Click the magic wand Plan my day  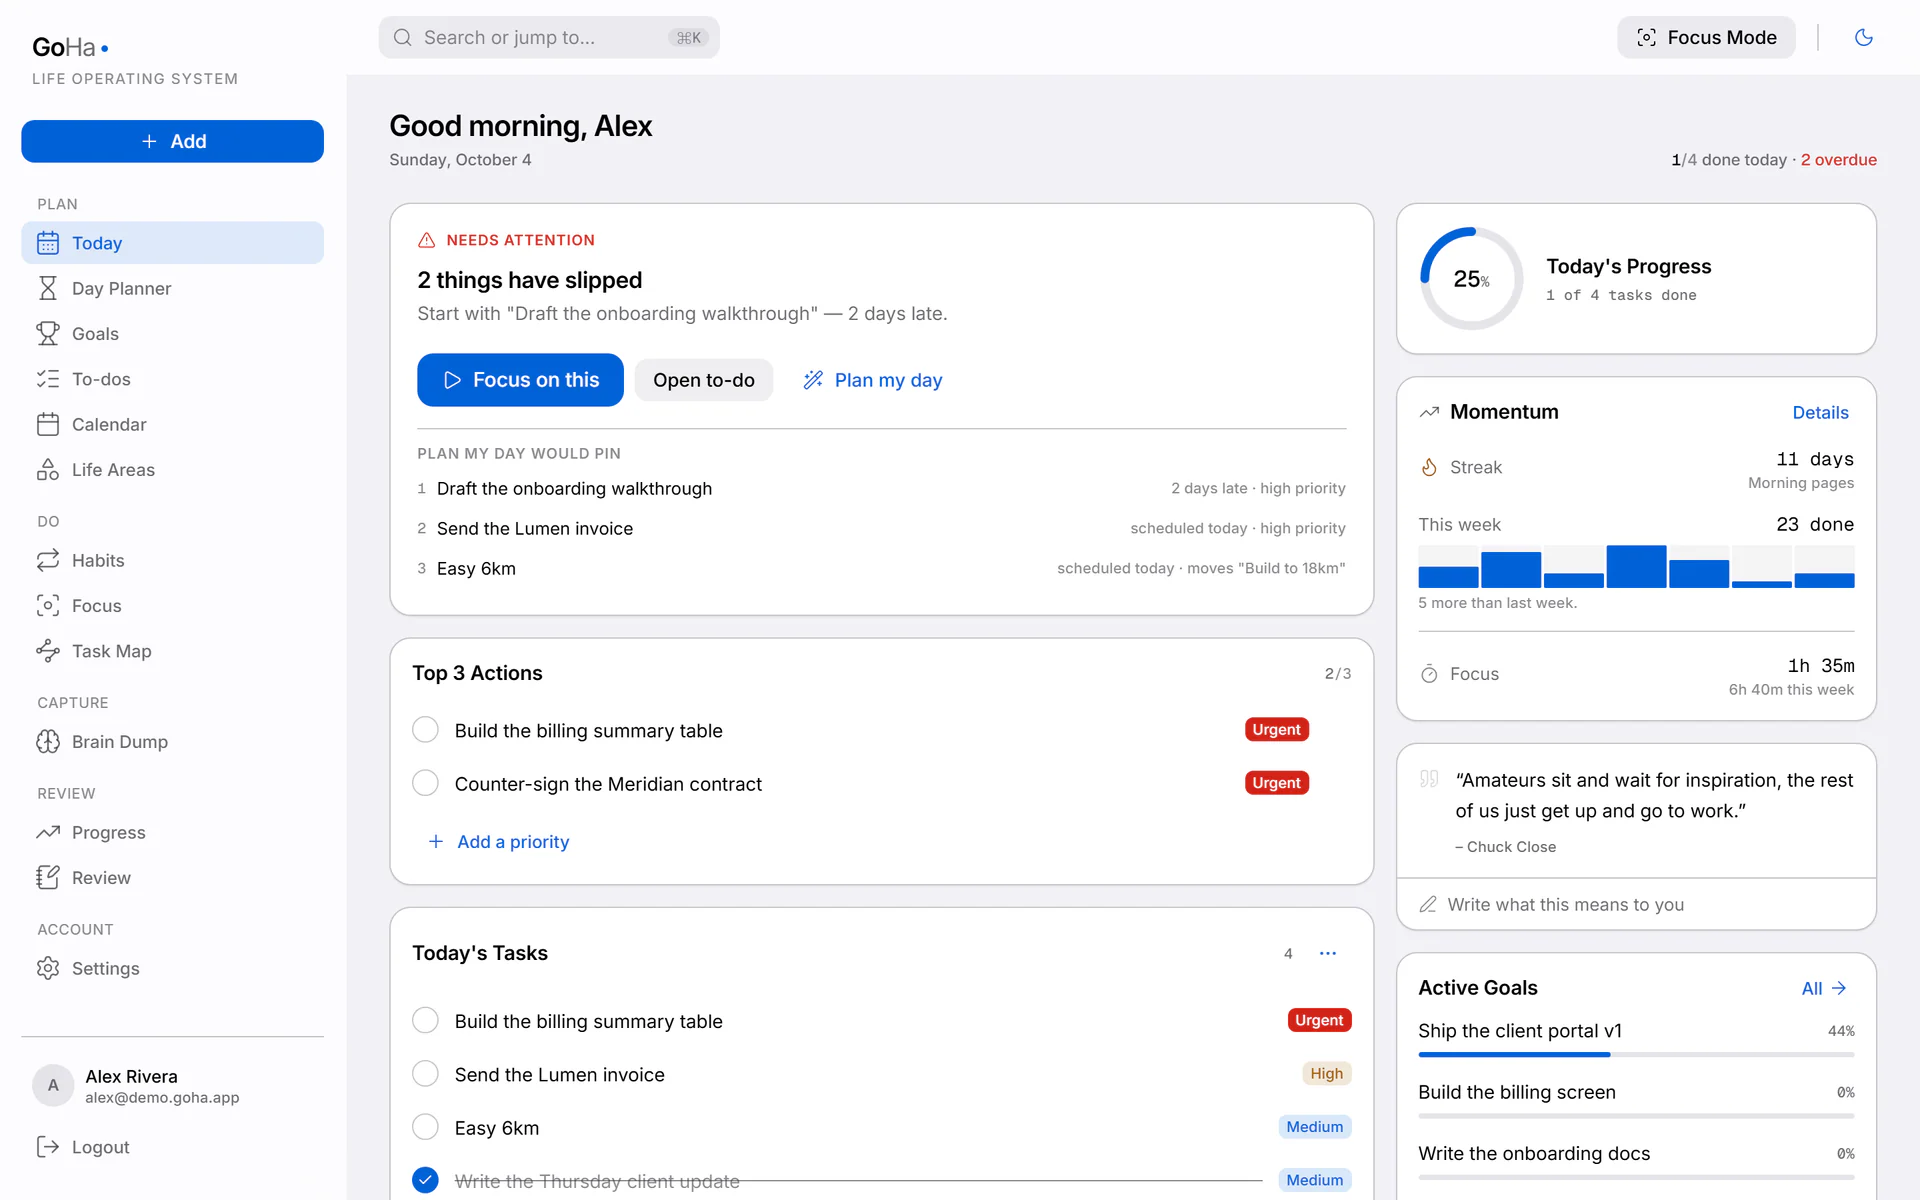coord(872,380)
